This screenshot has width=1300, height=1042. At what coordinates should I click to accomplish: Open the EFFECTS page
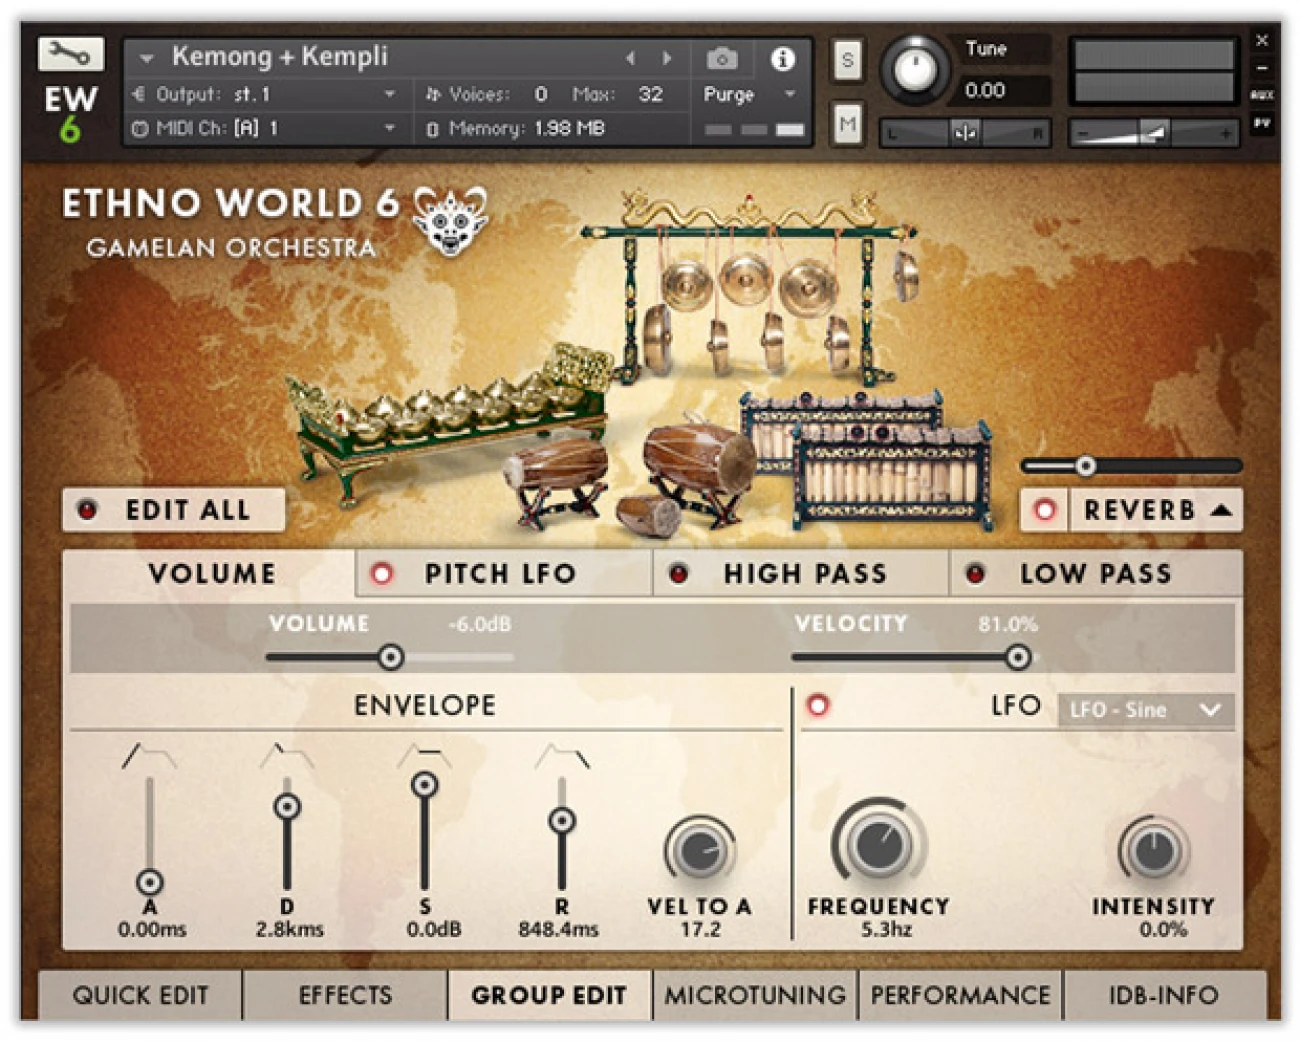tap(345, 995)
